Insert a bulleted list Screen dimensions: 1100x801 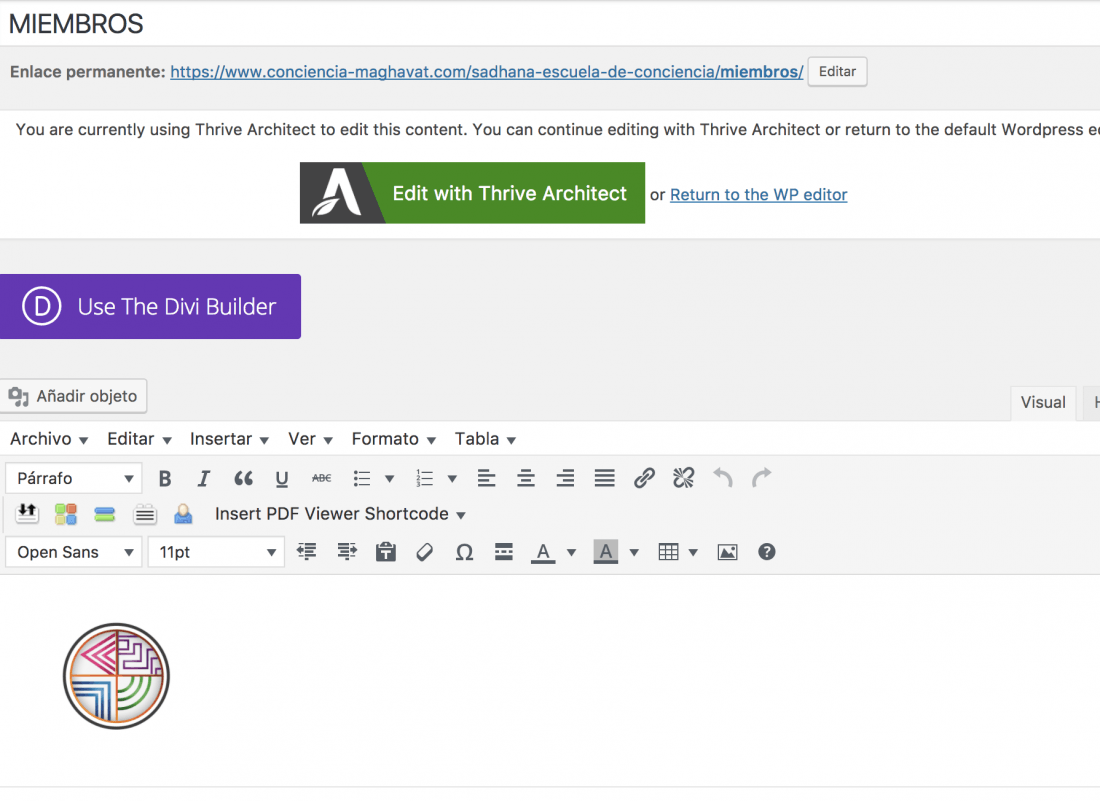[x=362, y=478]
